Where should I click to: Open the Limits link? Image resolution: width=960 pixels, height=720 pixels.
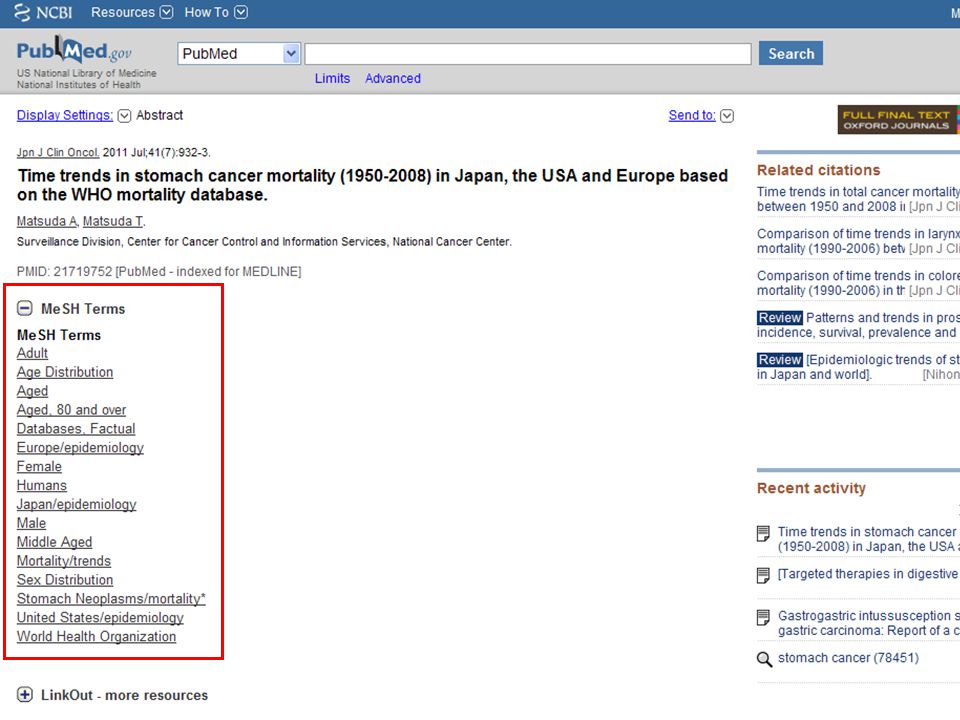click(332, 78)
